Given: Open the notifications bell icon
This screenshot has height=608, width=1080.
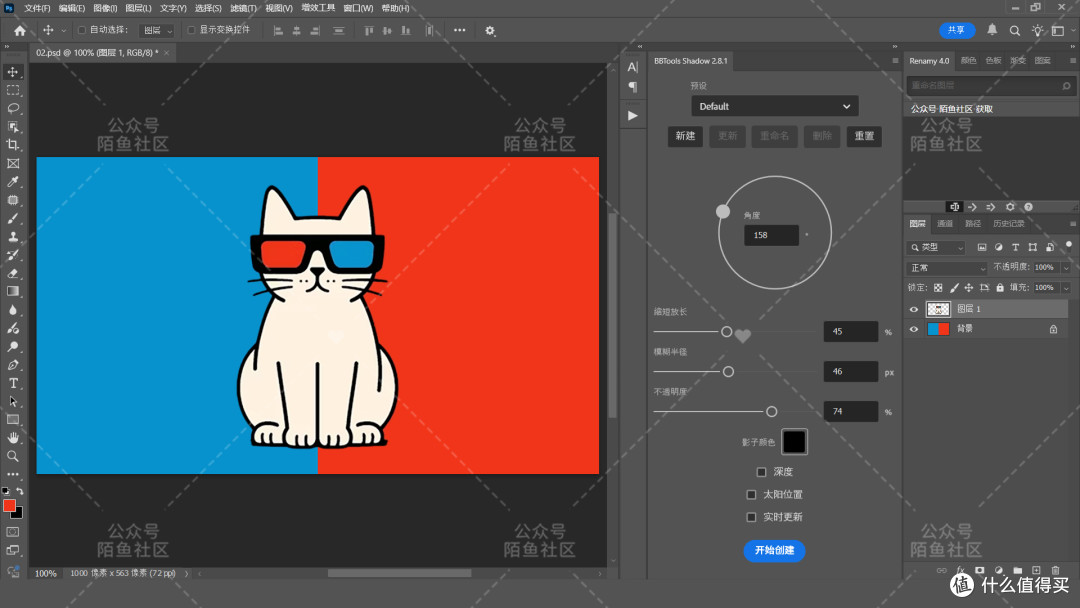Looking at the screenshot, I should pyautogui.click(x=992, y=30).
